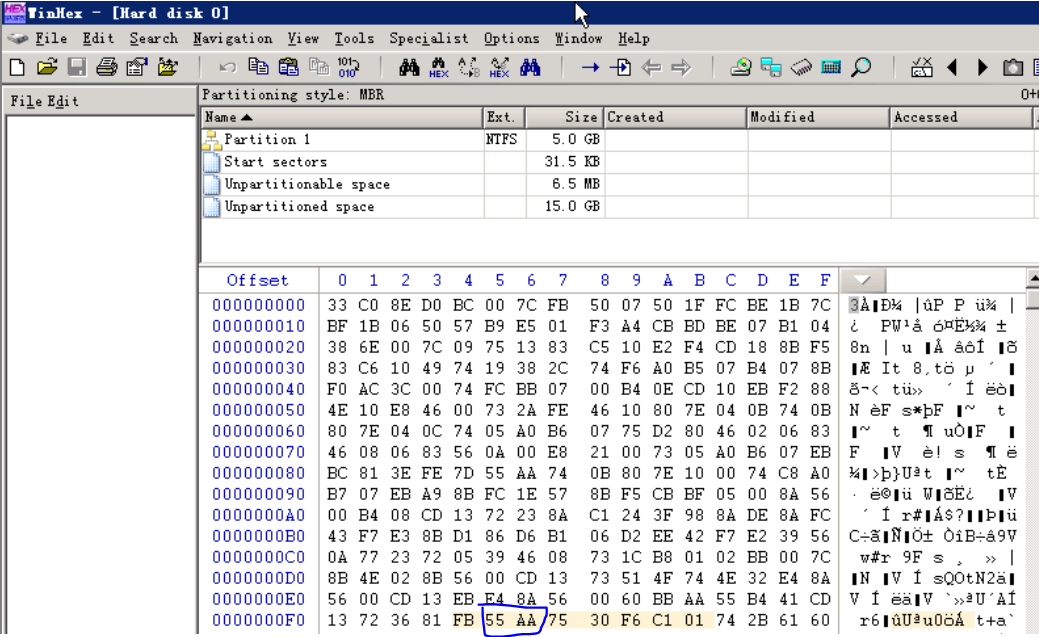
Task: Open the Properties toolbar icon
Action: pyautogui.click(x=137, y=67)
